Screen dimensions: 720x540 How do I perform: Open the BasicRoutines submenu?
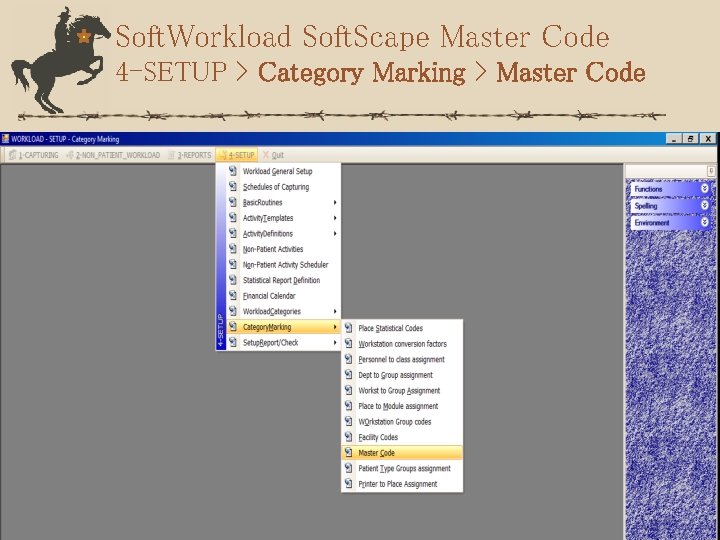click(x=284, y=202)
